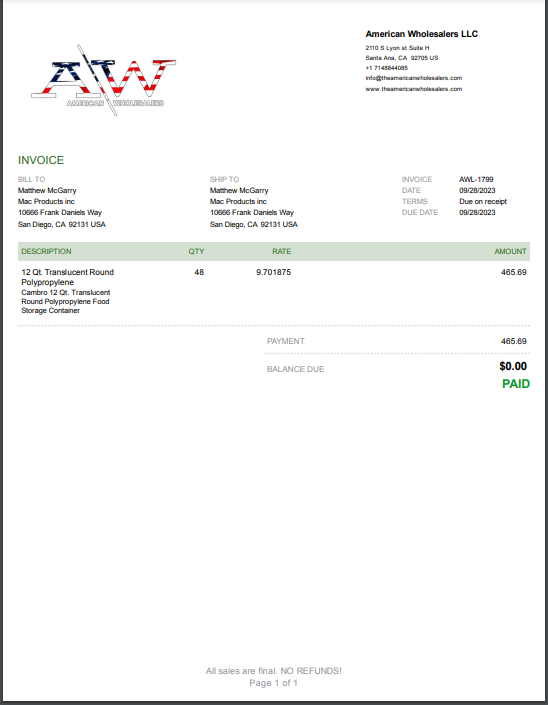Click San Diego, CA 92131 USA under BILL TO
Image resolution: width=548 pixels, height=705 pixels.
pyautogui.click(x=62, y=224)
